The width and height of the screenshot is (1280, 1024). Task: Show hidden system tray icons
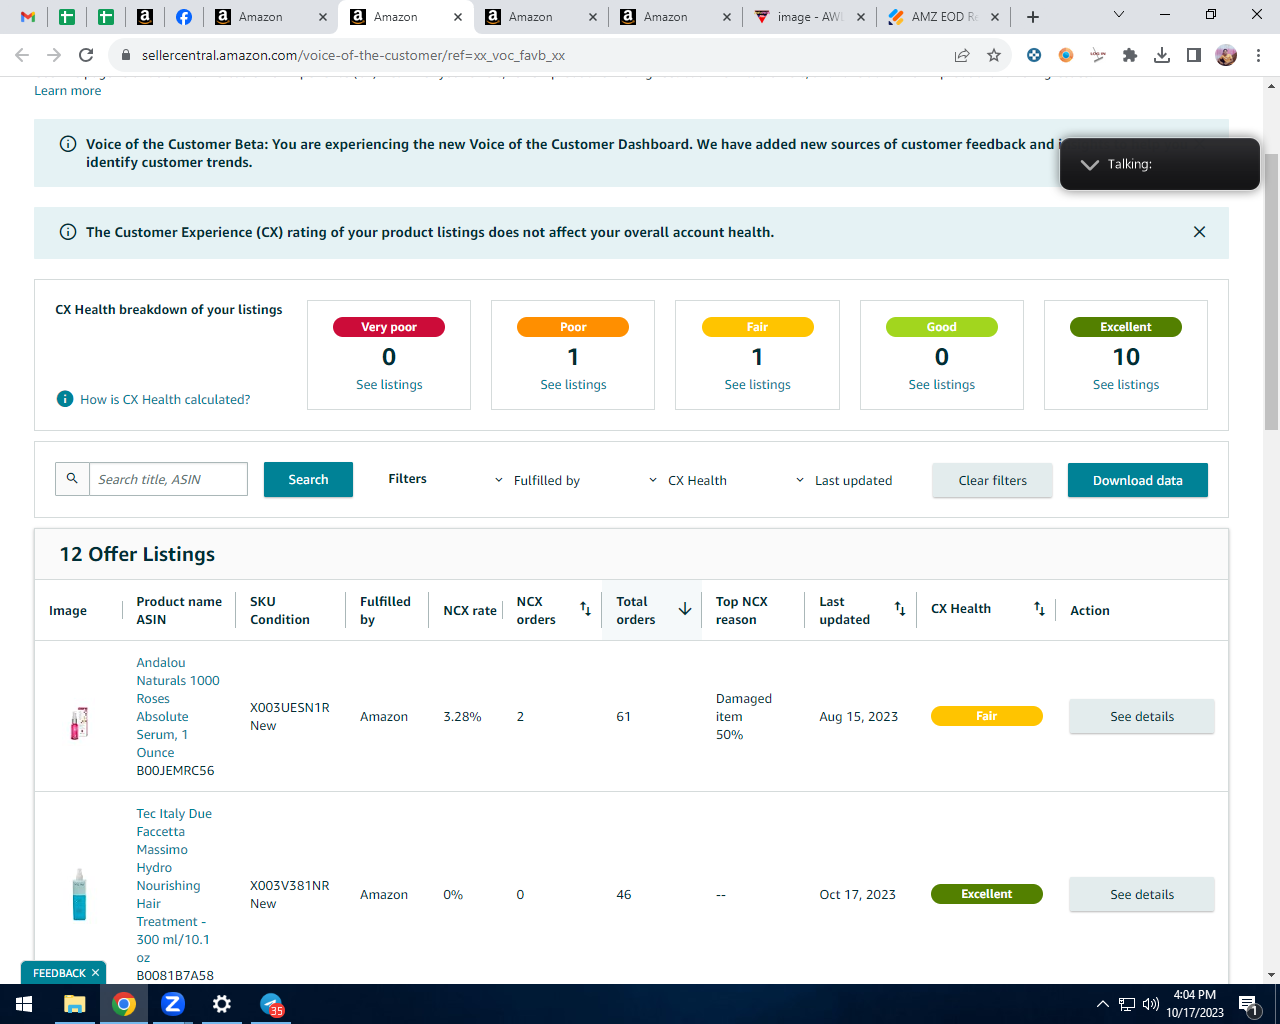coord(1102,1004)
